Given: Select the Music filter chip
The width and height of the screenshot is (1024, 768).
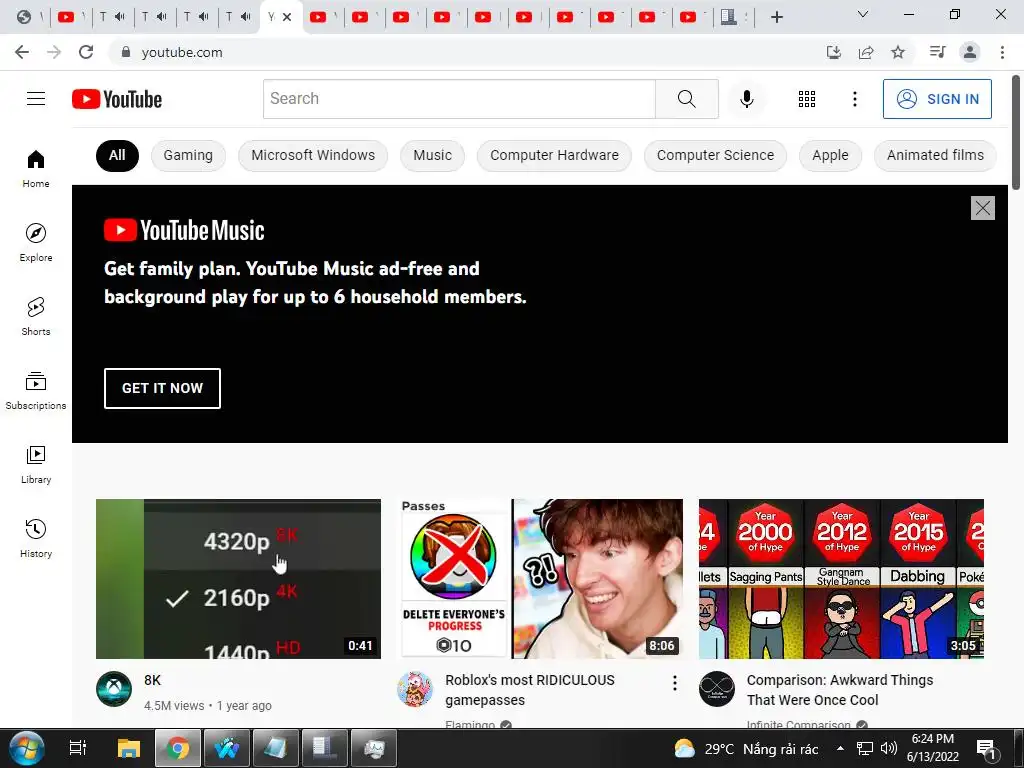Looking at the screenshot, I should point(432,155).
